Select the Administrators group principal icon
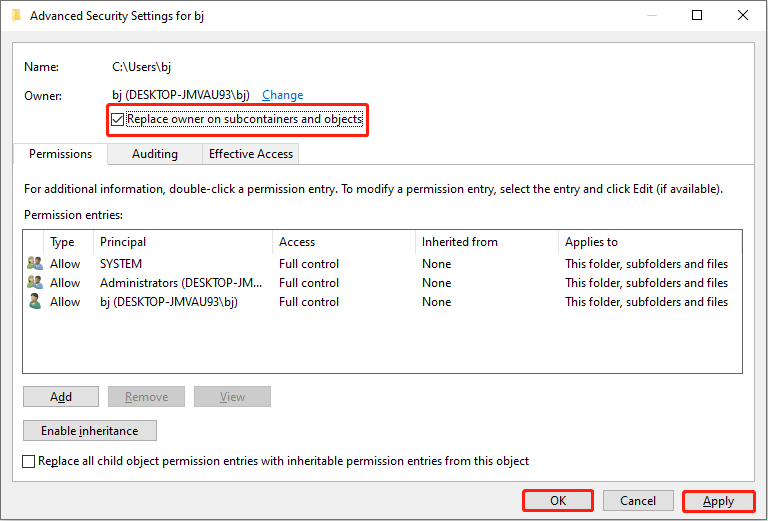 [35, 283]
